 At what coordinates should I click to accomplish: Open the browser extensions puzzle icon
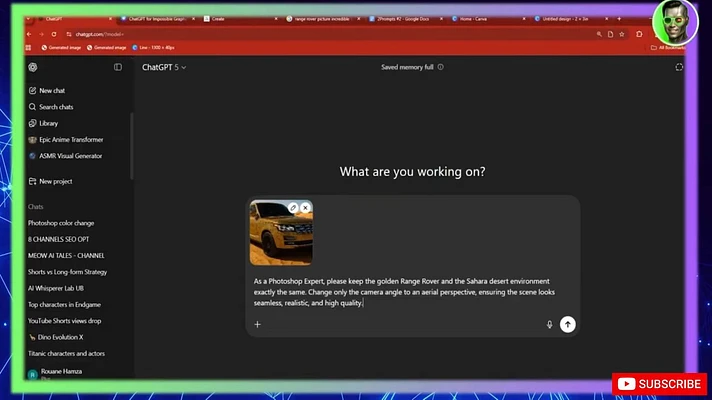(639, 35)
